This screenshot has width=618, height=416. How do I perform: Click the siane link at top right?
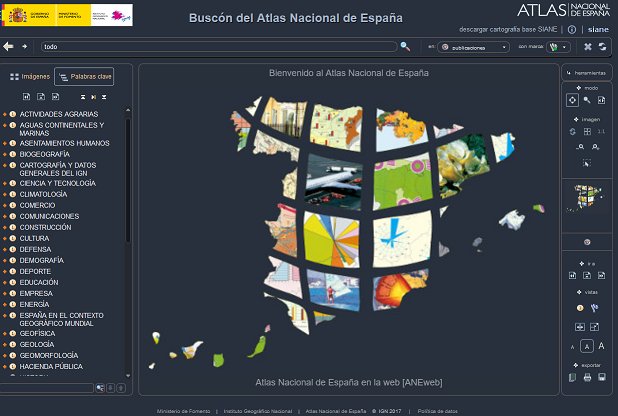[598, 30]
